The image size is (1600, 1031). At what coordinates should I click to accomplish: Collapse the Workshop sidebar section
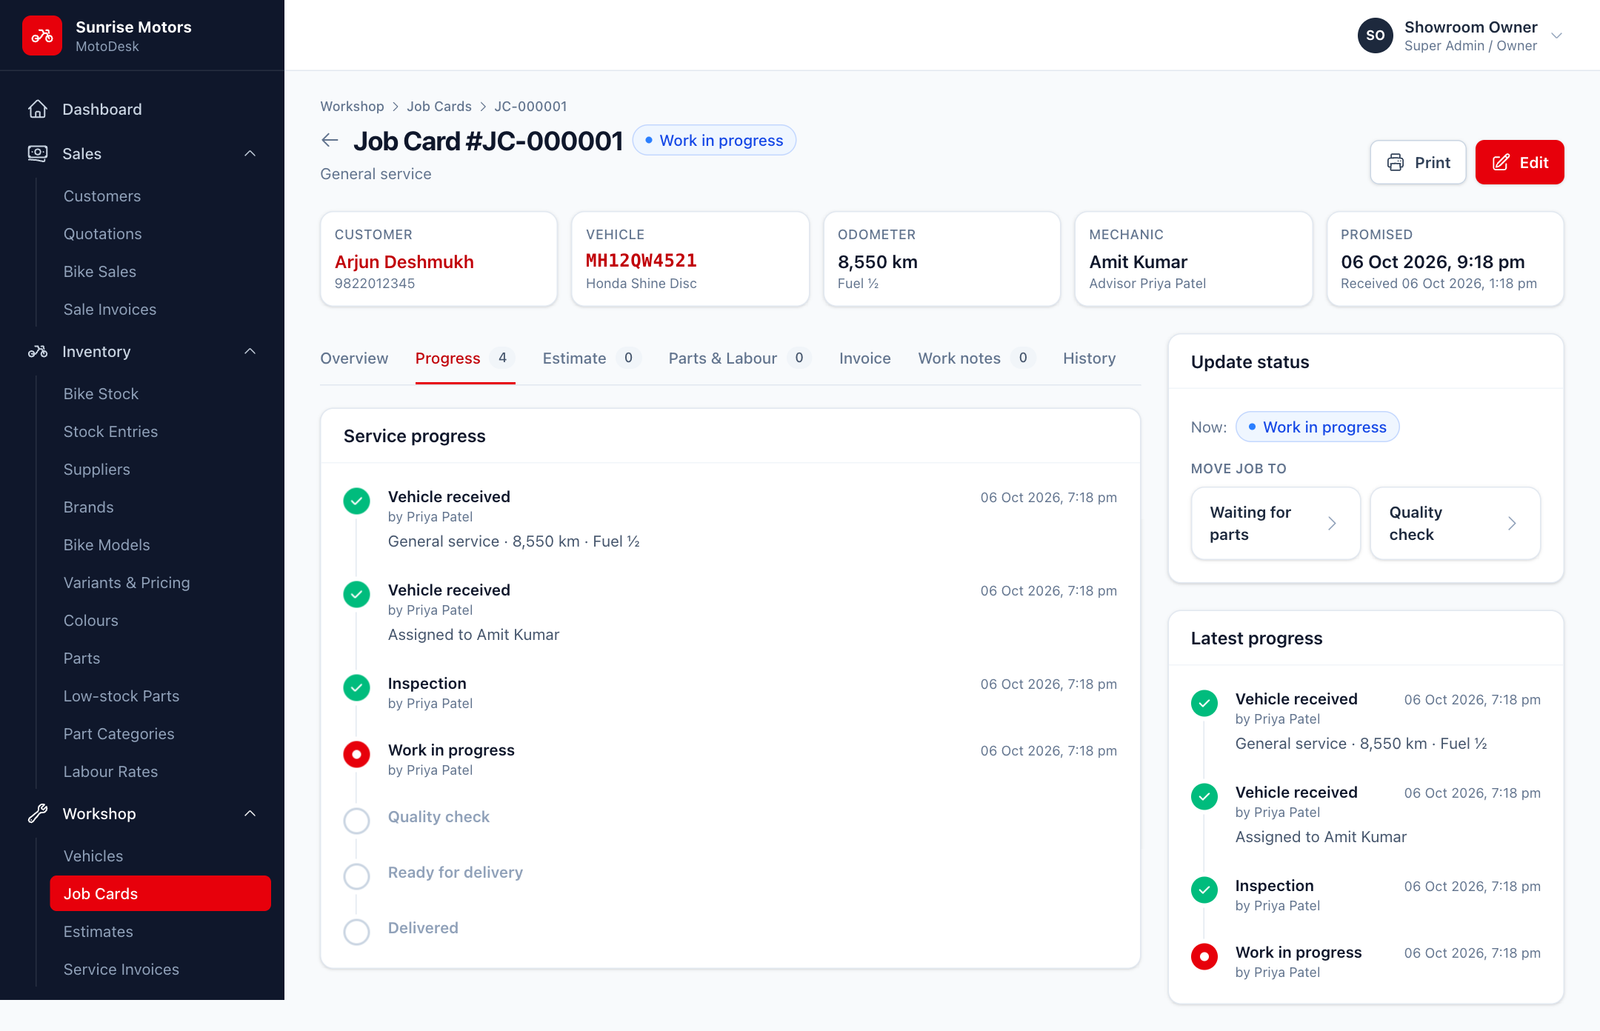(x=250, y=813)
